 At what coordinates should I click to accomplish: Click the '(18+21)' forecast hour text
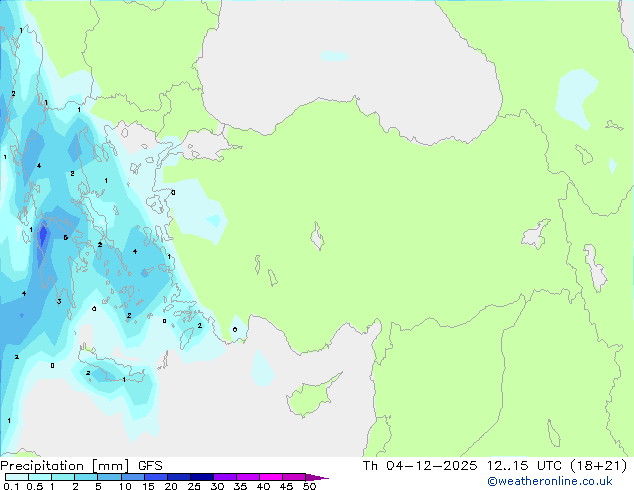[x=598, y=466]
